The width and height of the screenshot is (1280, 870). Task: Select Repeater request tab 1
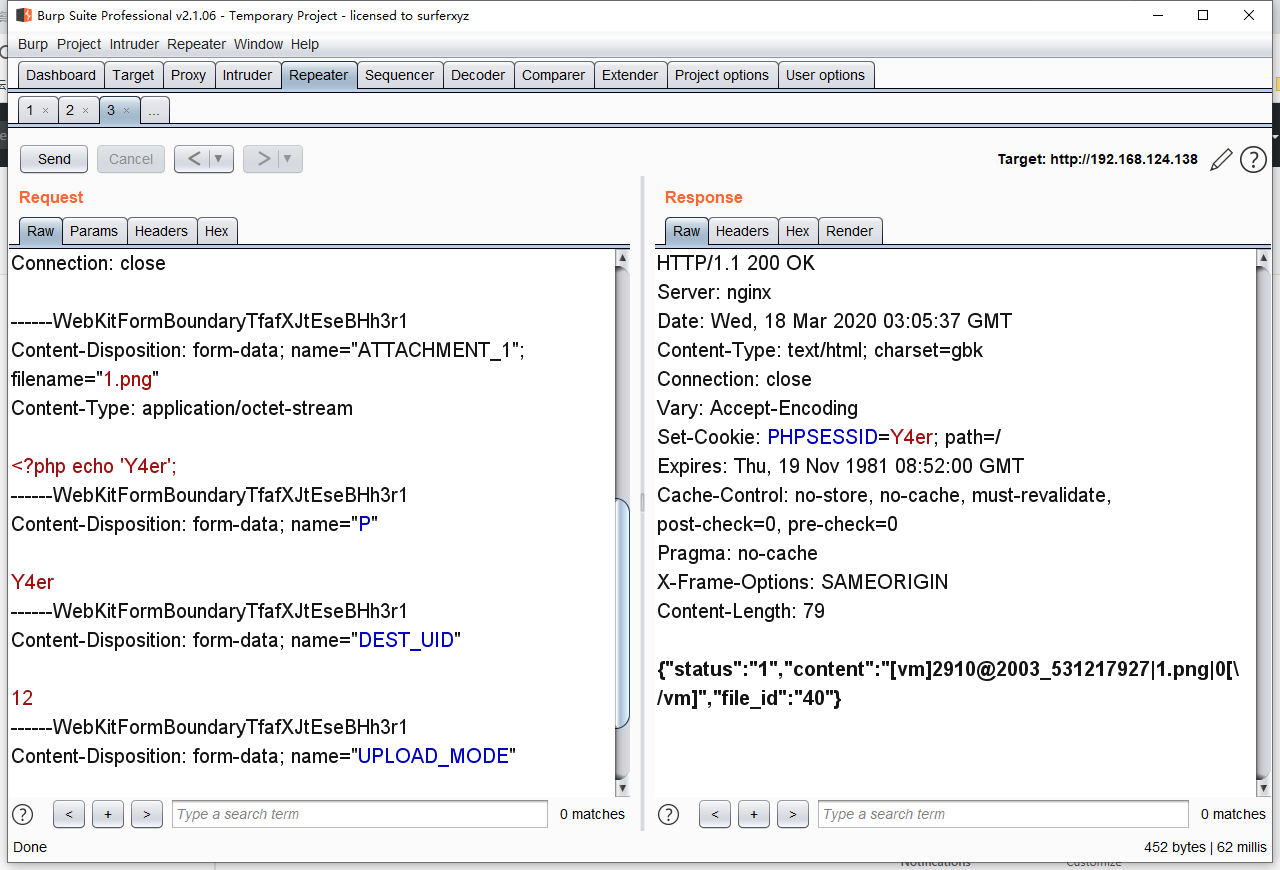pyautogui.click(x=30, y=111)
